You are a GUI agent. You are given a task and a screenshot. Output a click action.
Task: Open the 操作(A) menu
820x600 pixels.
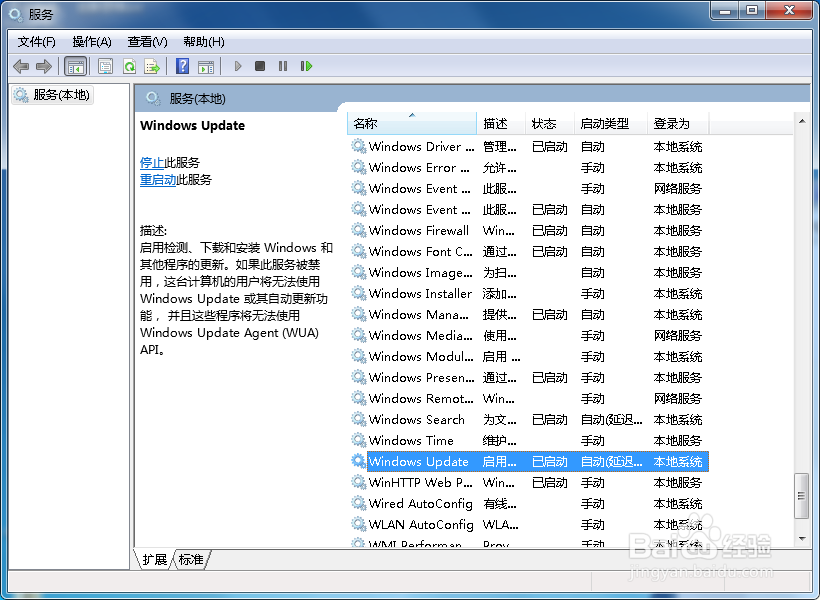click(91, 41)
